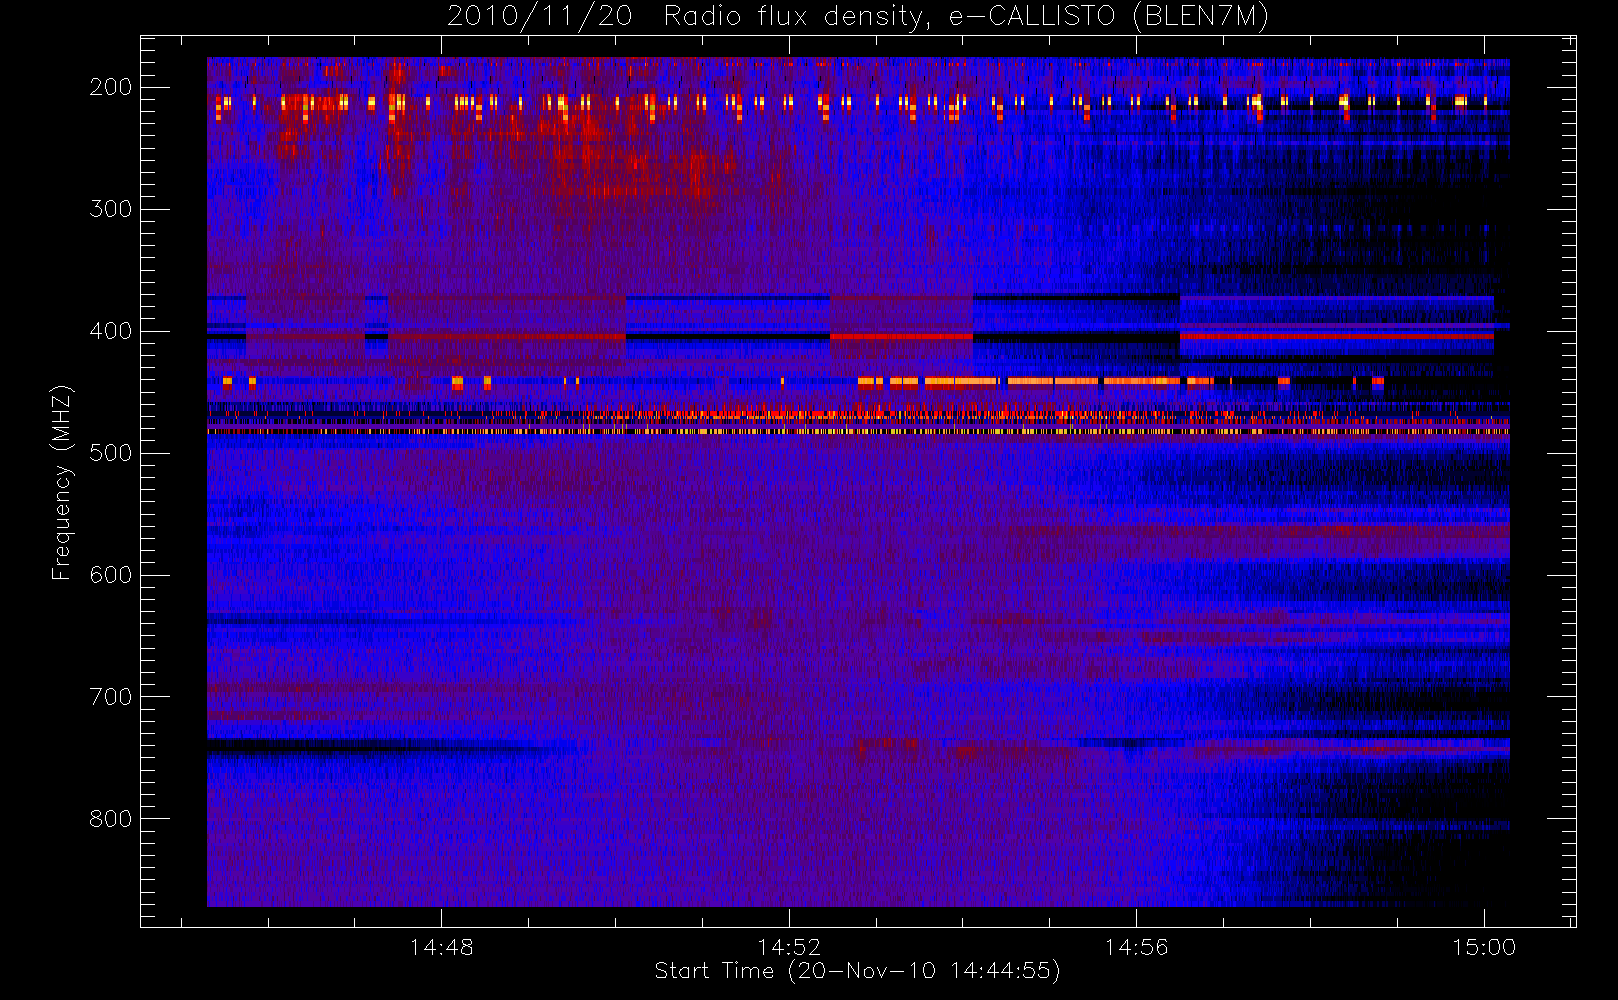
Task: Select the 600 frequency tick label
Action: click(x=111, y=575)
